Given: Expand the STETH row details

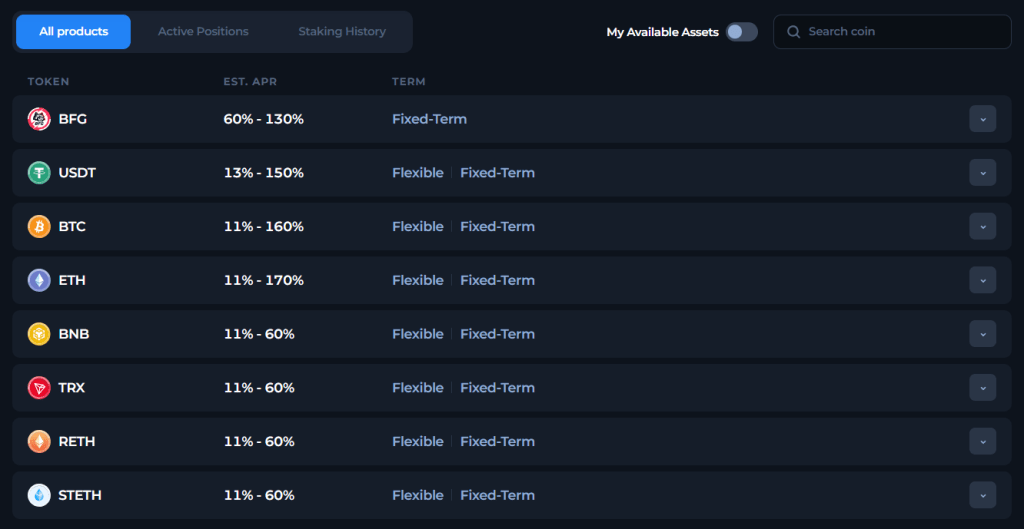Looking at the screenshot, I should pyautogui.click(x=982, y=496).
